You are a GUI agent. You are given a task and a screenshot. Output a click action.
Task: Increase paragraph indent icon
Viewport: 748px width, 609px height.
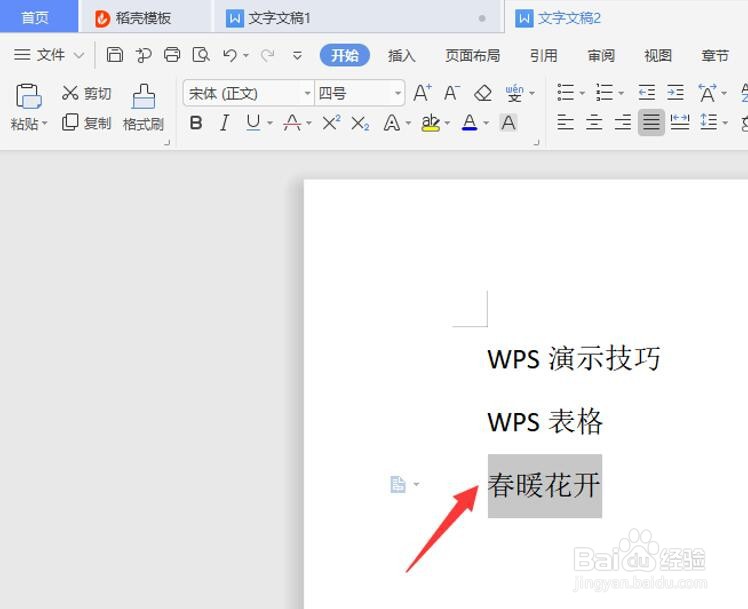pos(675,92)
